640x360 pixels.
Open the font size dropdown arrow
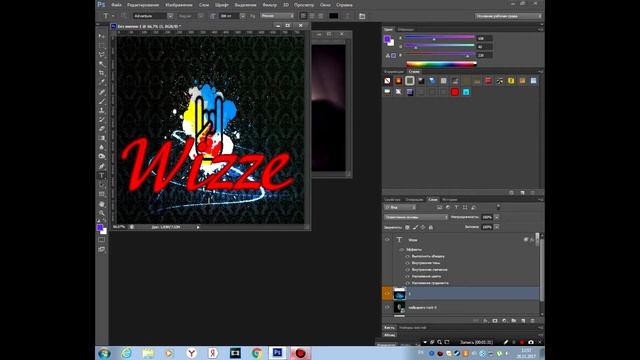point(242,16)
